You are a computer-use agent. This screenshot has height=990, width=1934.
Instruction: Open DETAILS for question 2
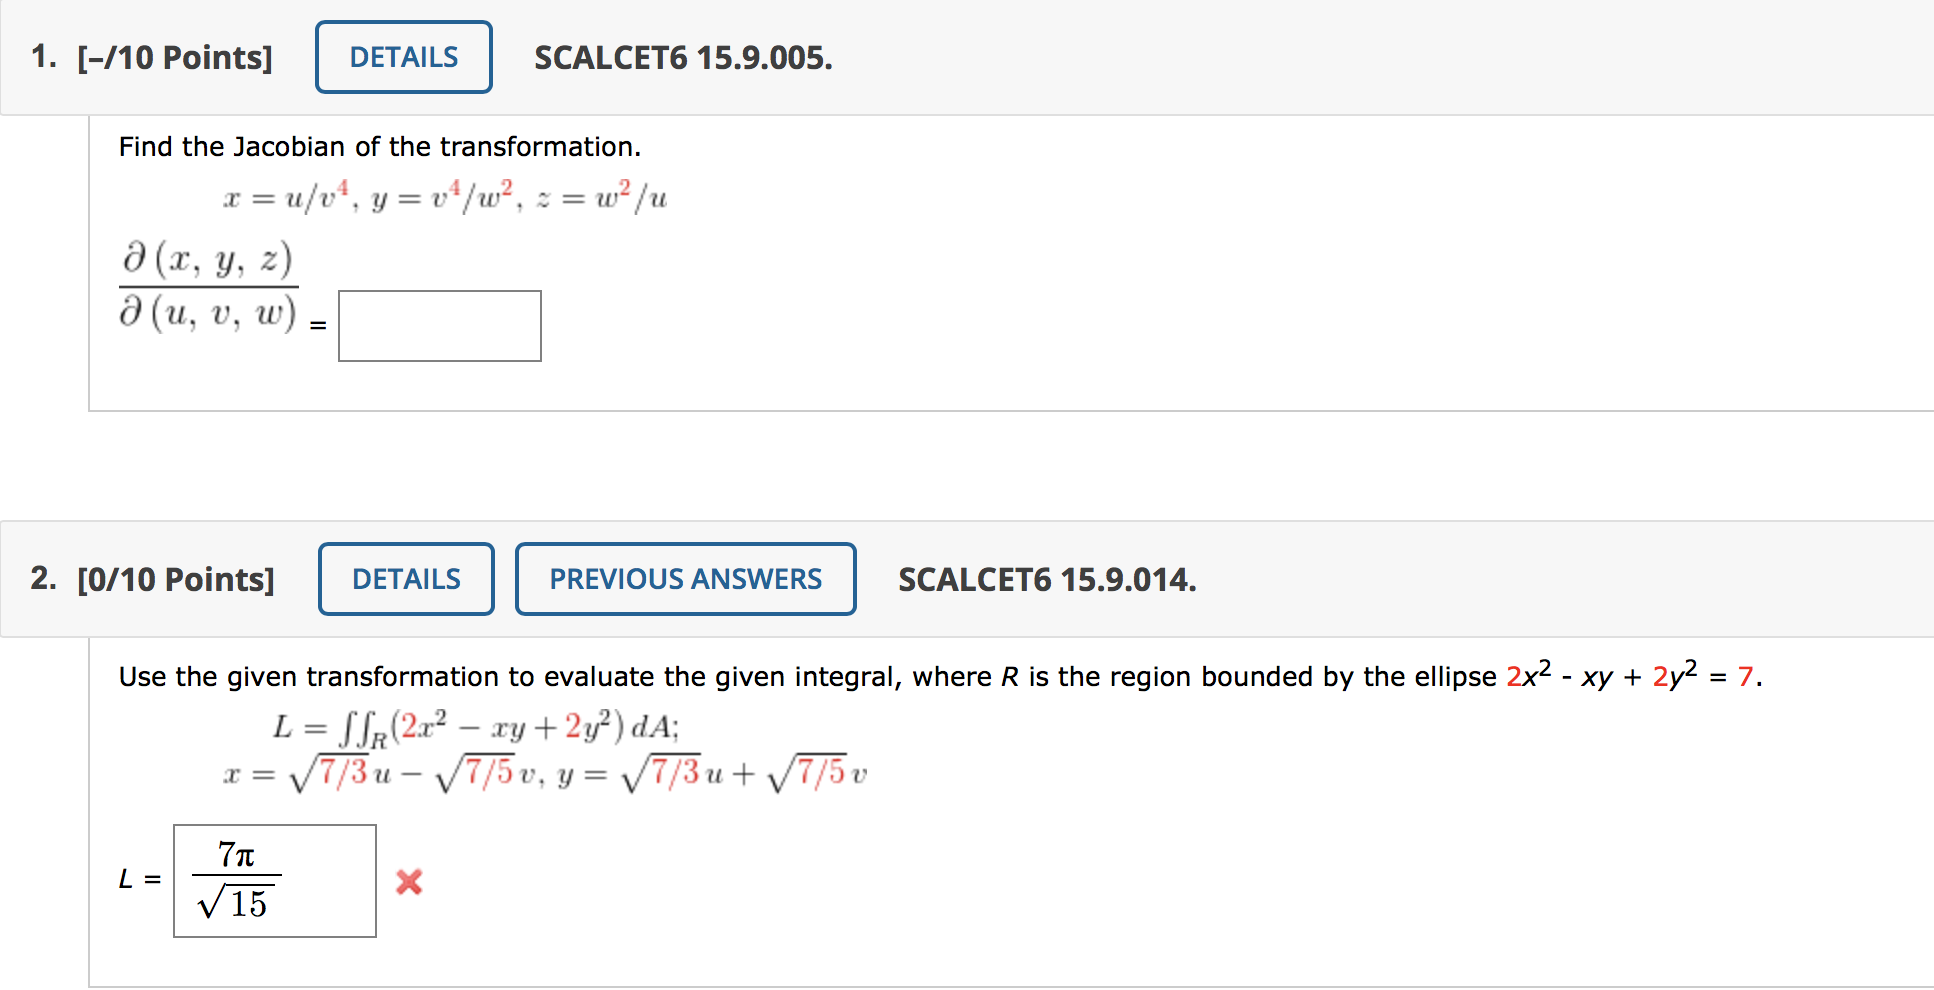(406, 579)
